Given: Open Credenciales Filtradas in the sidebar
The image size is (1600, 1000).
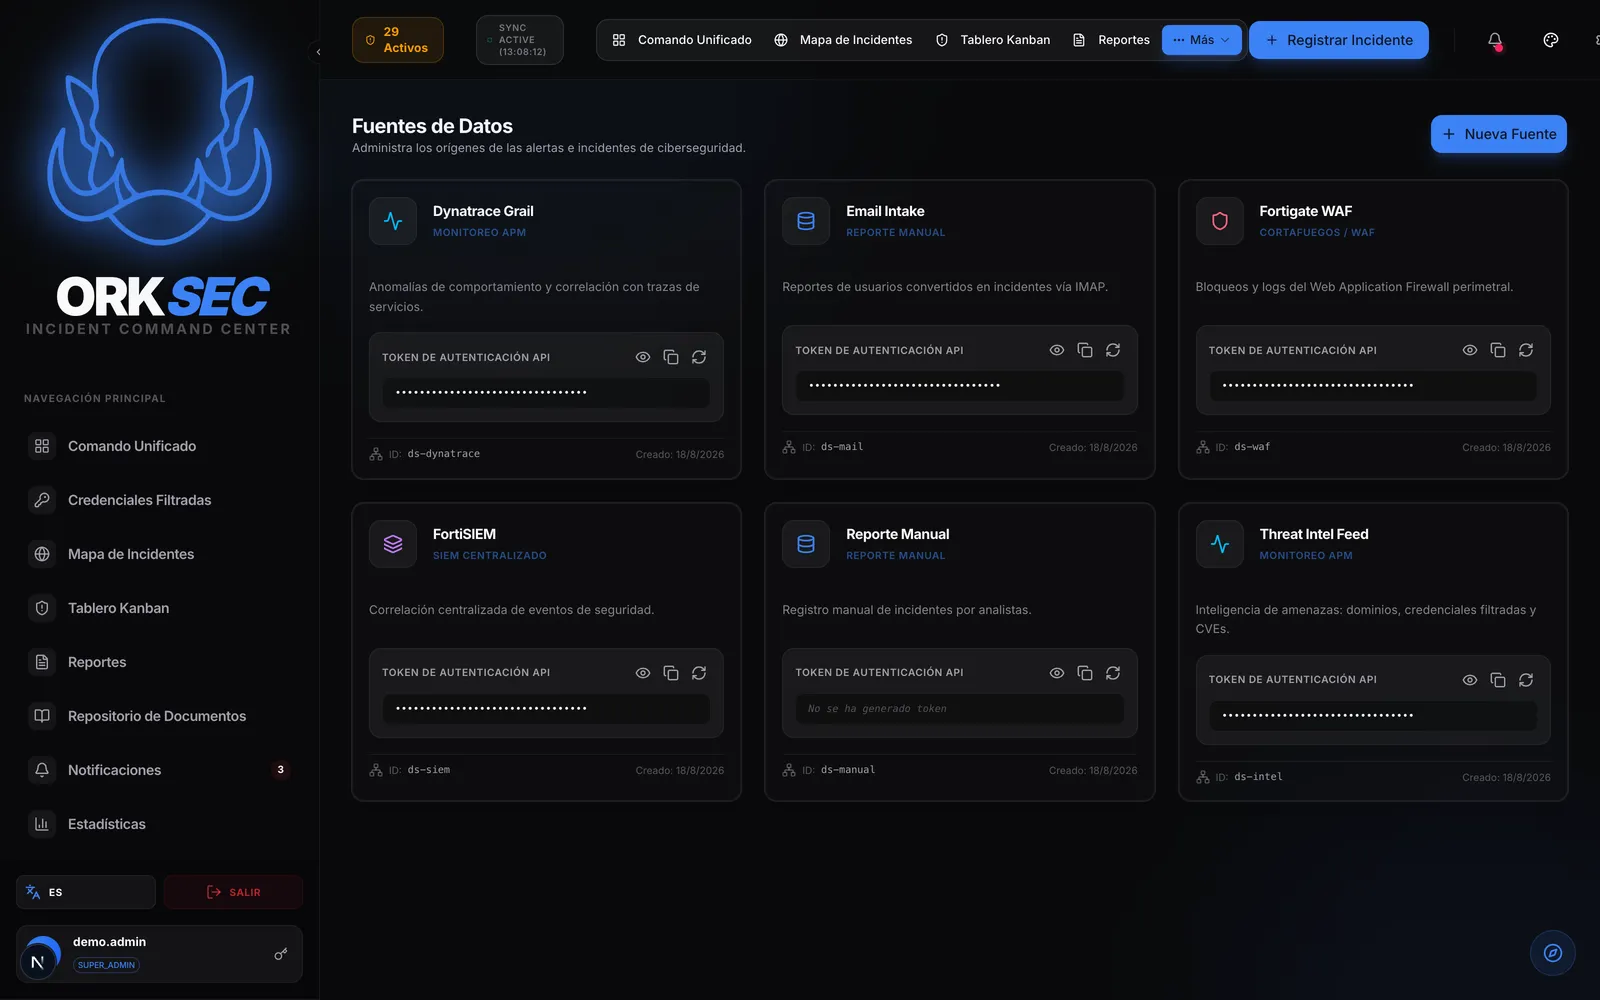Looking at the screenshot, I should click(x=160, y=500).
